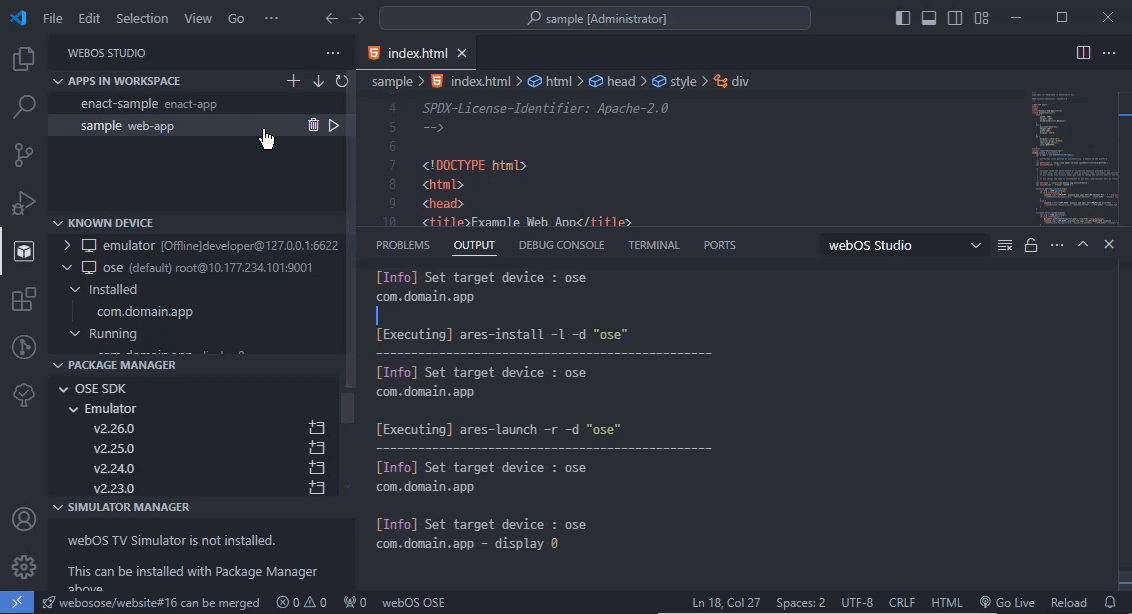Screen dimensions: 1132x614
Task: Delete the sample web-app with trash icon
Action: click(313, 125)
